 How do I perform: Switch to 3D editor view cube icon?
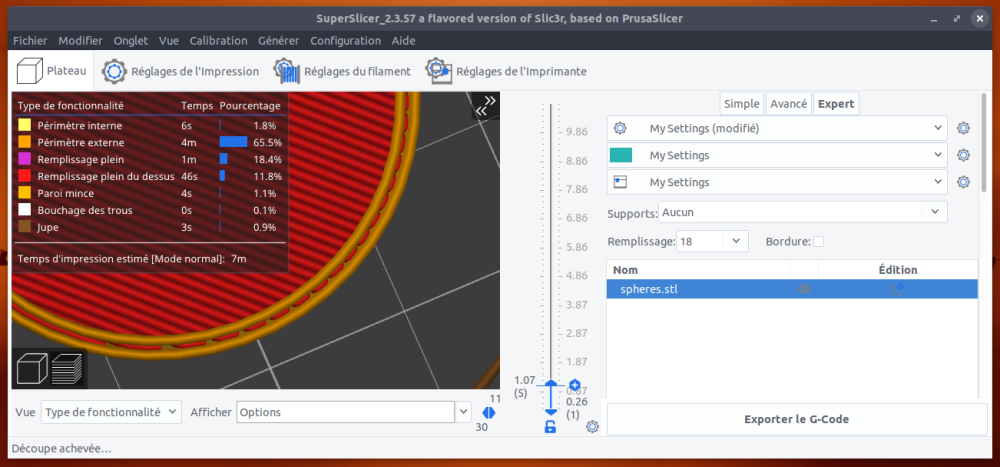click(x=31, y=369)
